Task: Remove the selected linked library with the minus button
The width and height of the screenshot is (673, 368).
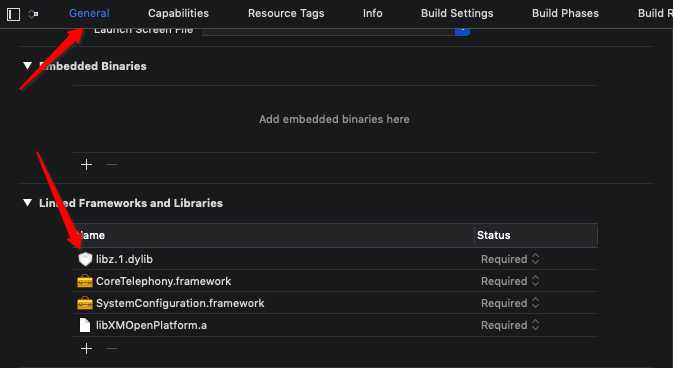Action: [112, 348]
